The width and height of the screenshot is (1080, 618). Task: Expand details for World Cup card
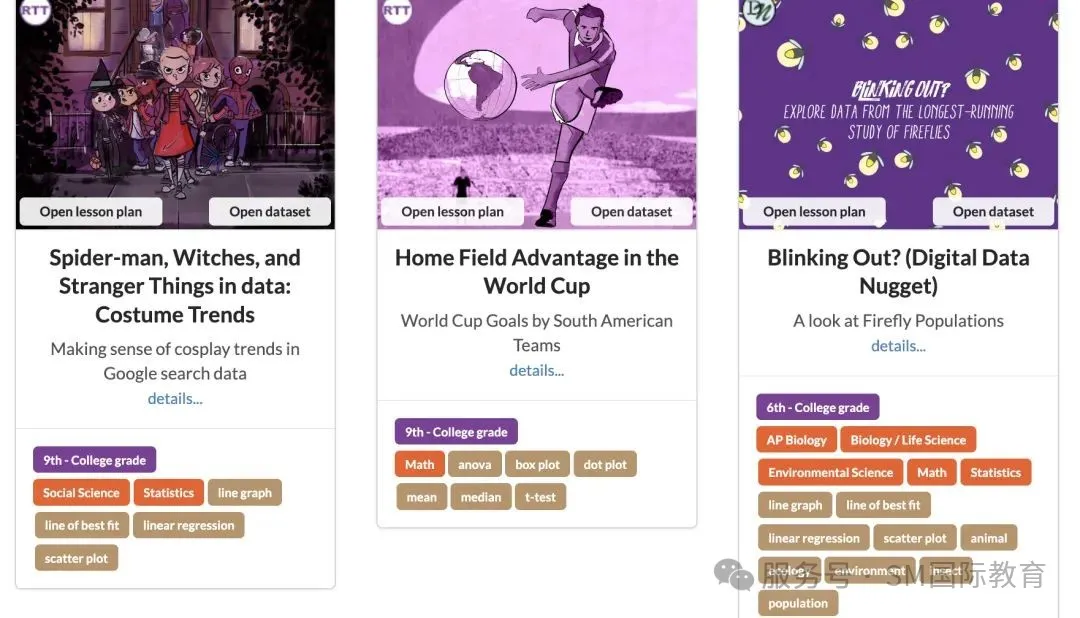pyautogui.click(x=536, y=370)
